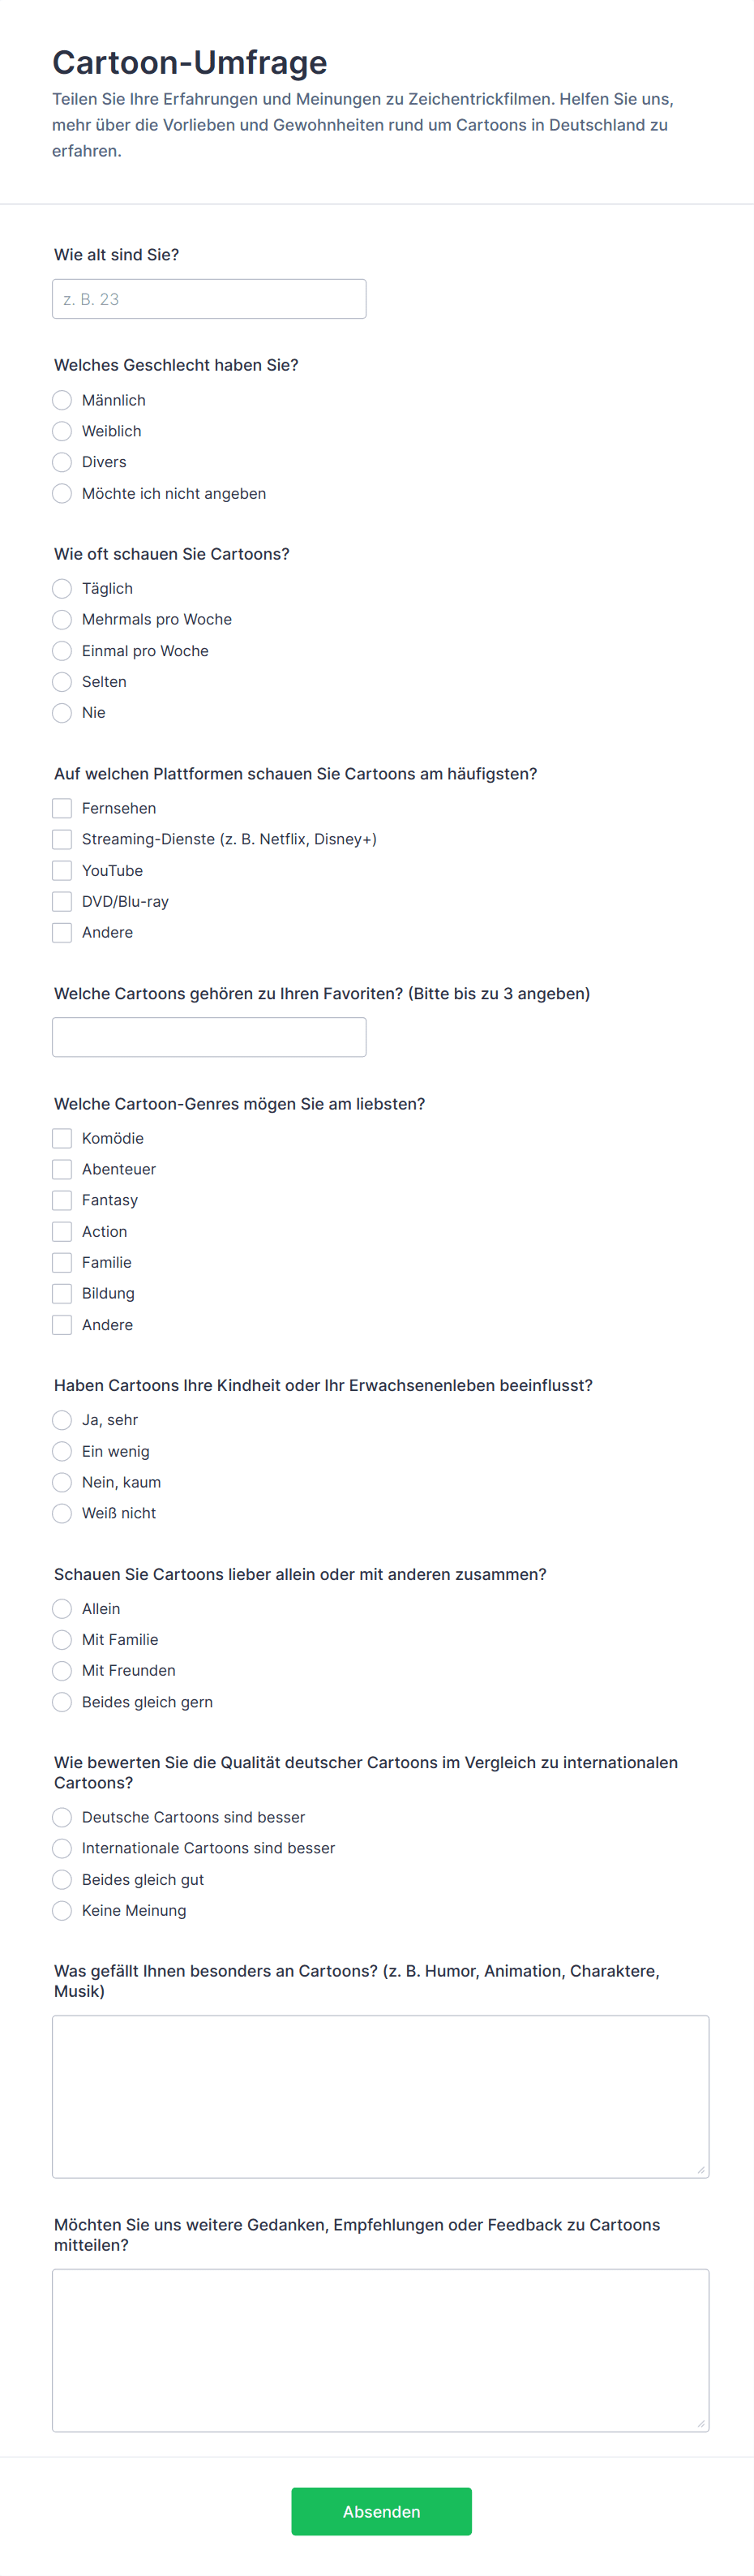Viewport: 754px width, 2576px height.
Task: Enable the 'YouTube' checkbox
Action: tap(62, 870)
